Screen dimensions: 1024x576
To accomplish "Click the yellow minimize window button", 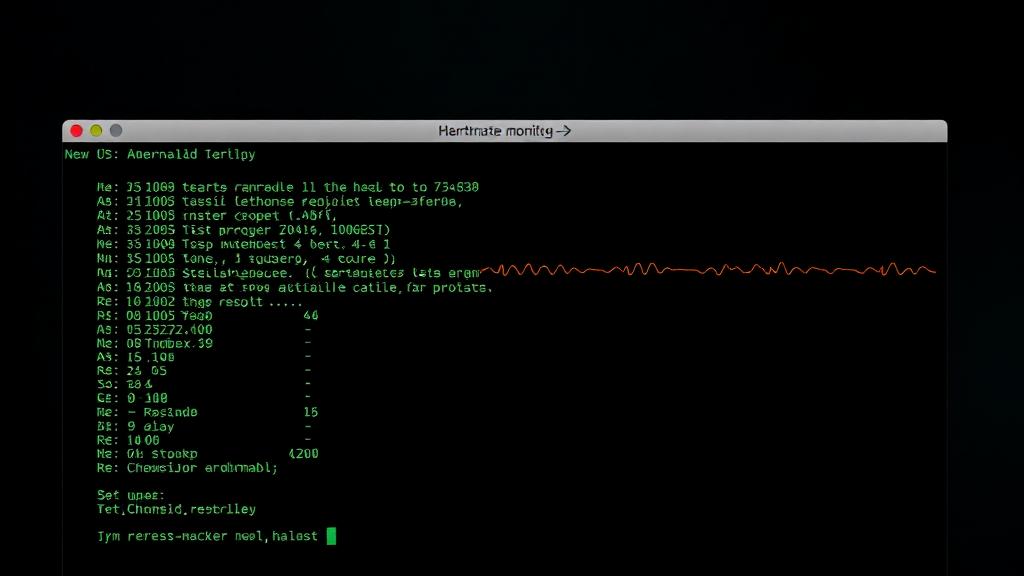I will [x=96, y=131].
